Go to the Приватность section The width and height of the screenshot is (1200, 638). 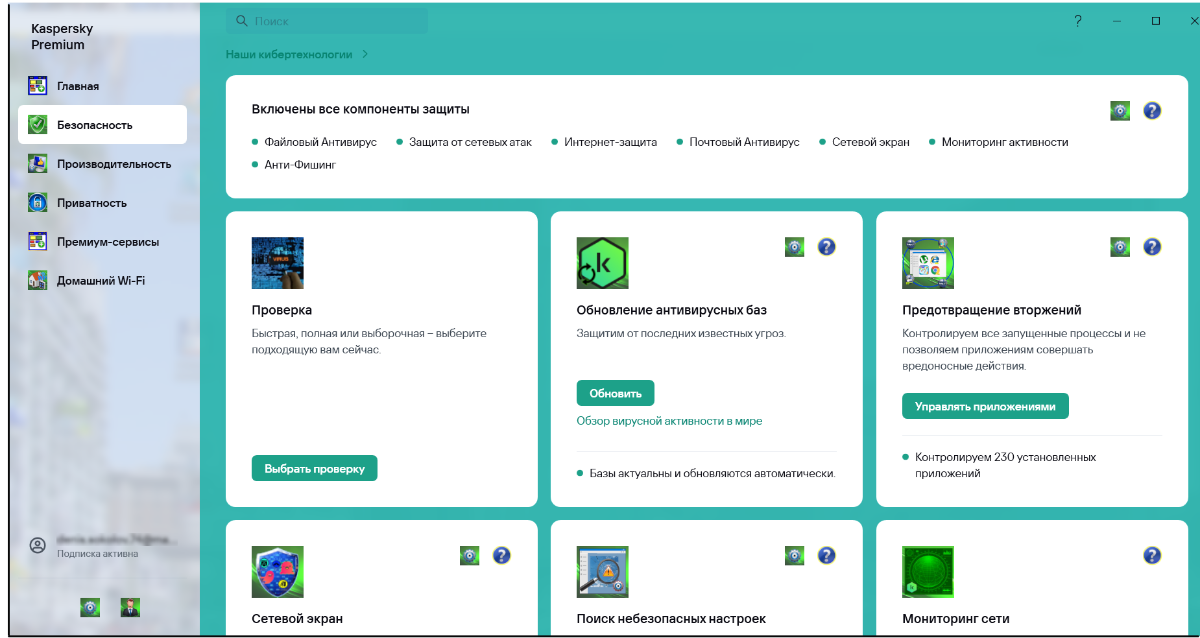tap(102, 203)
